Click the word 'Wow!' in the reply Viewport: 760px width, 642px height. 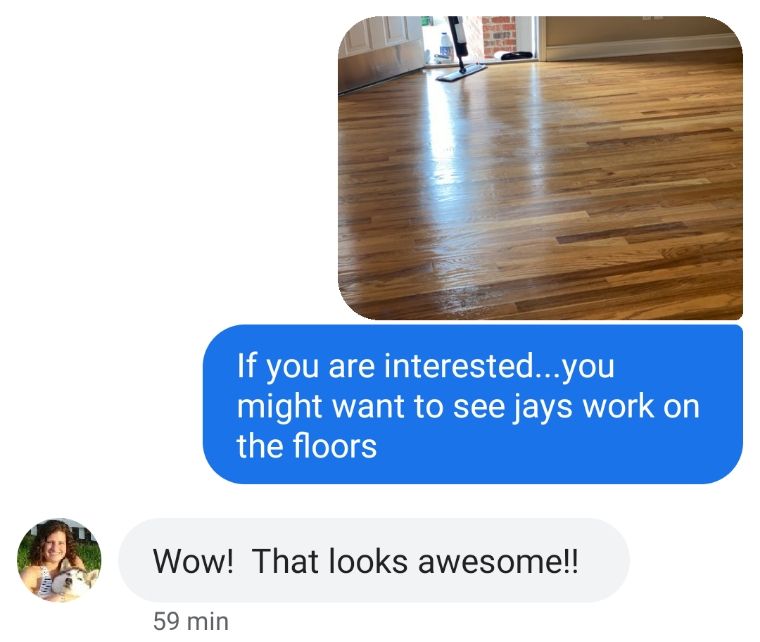tap(193, 561)
